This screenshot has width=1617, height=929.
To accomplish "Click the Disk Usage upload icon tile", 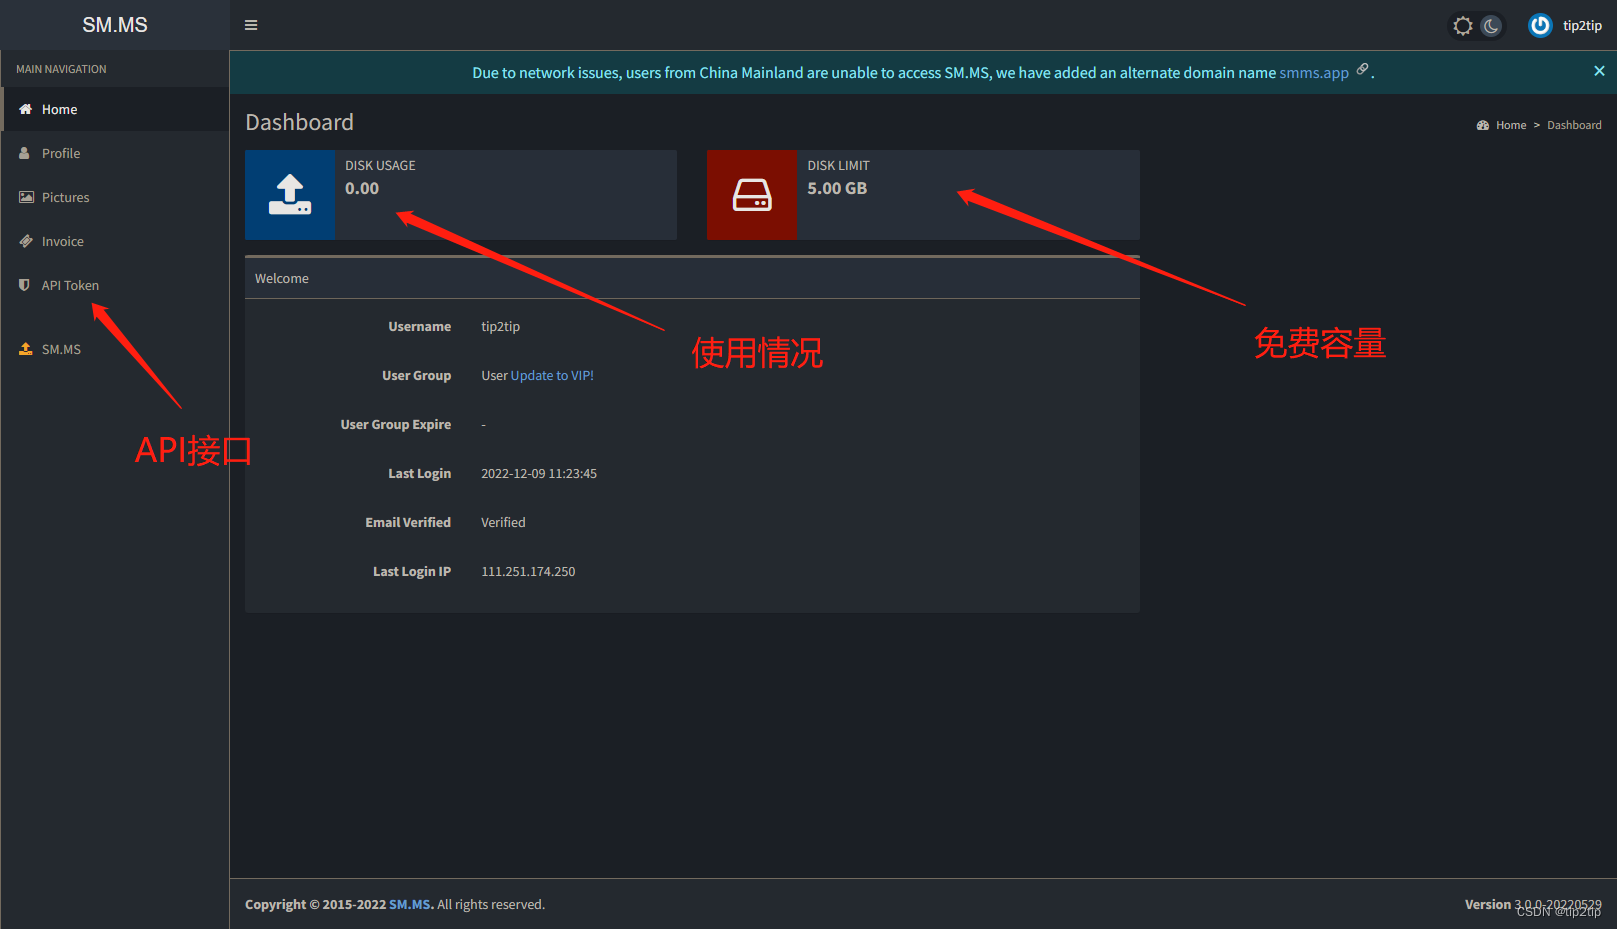I will tap(290, 195).
